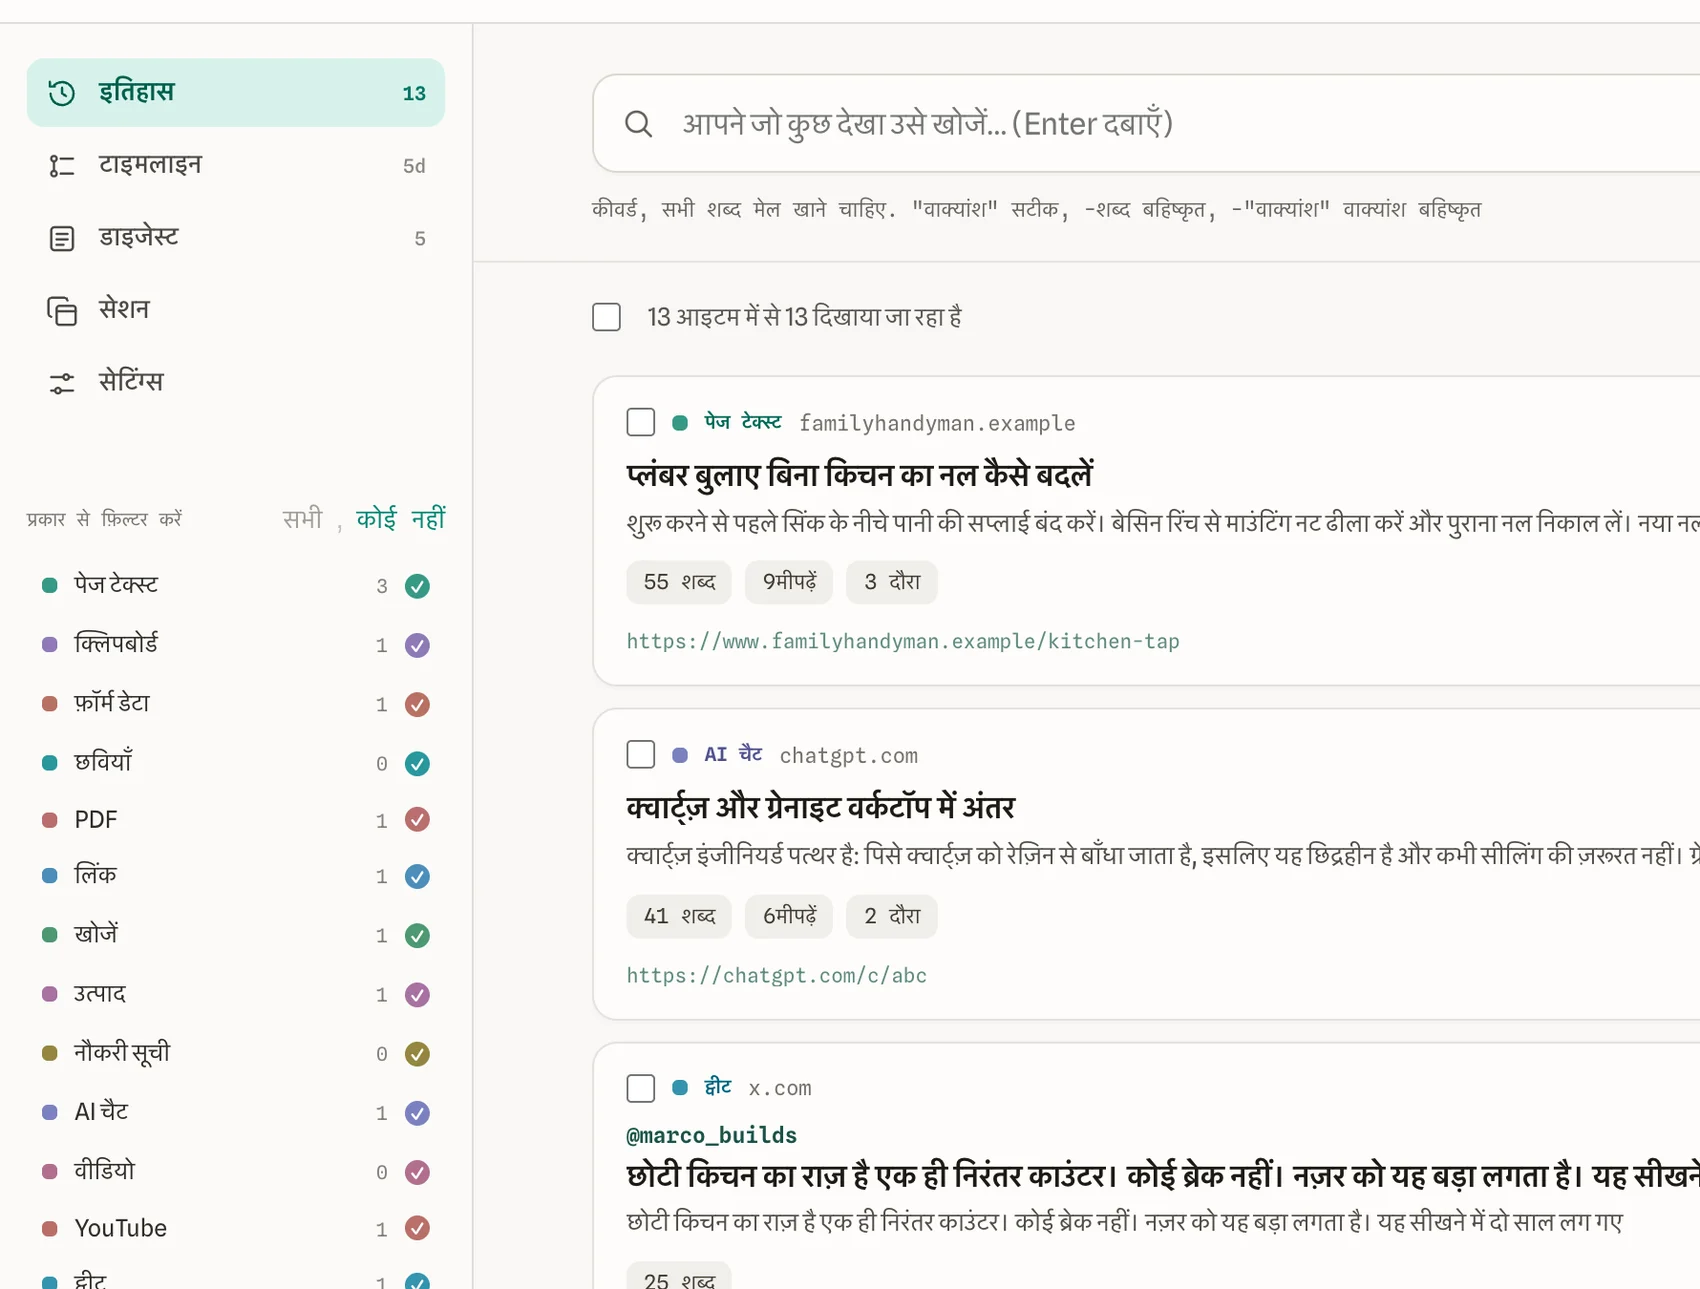Tick the select-all items checkbox
The height and width of the screenshot is (1289, 1700).
click(606, 317)
